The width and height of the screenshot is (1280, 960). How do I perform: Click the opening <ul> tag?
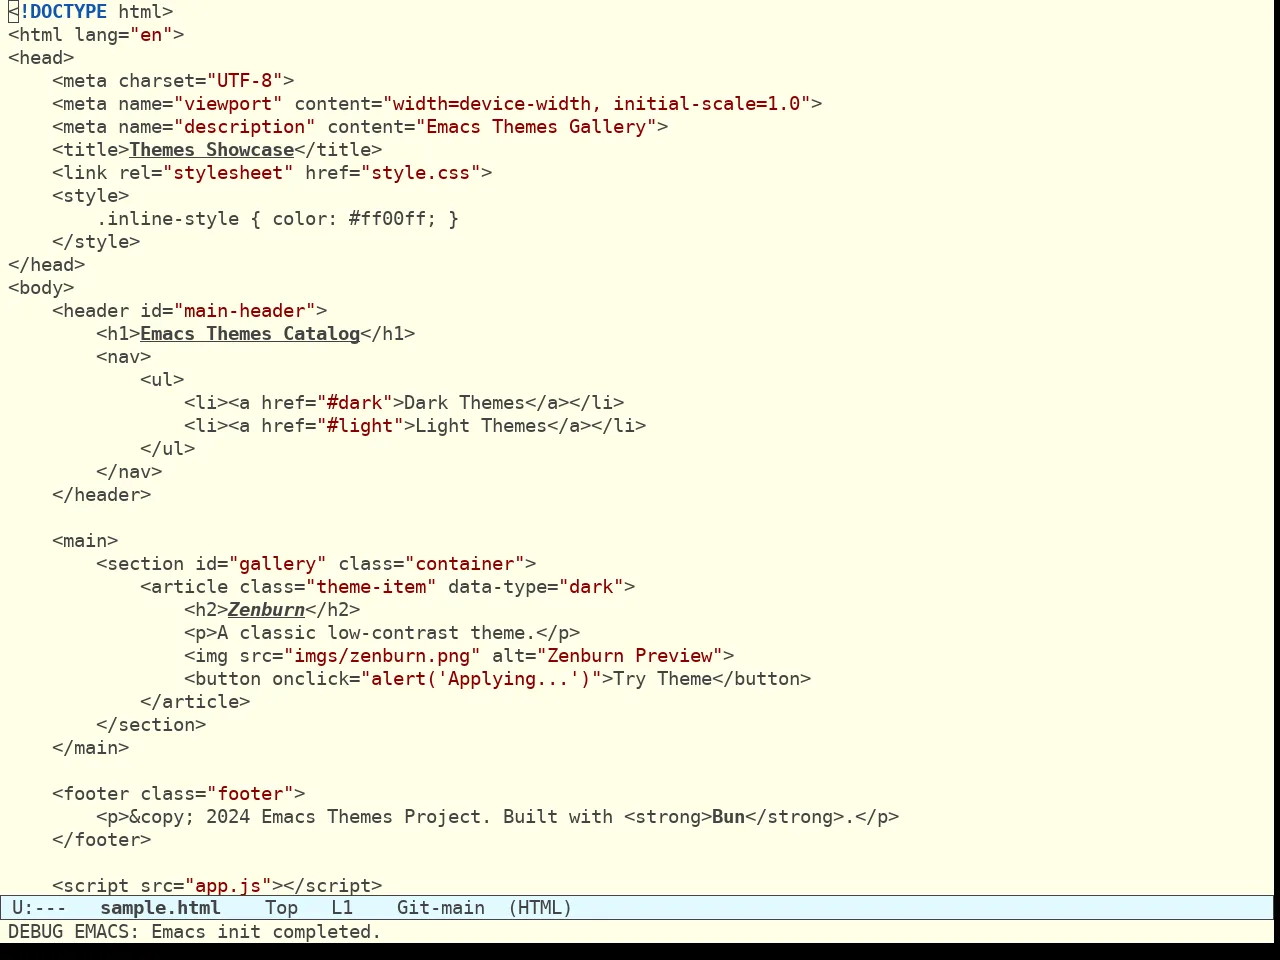(162, 380)
